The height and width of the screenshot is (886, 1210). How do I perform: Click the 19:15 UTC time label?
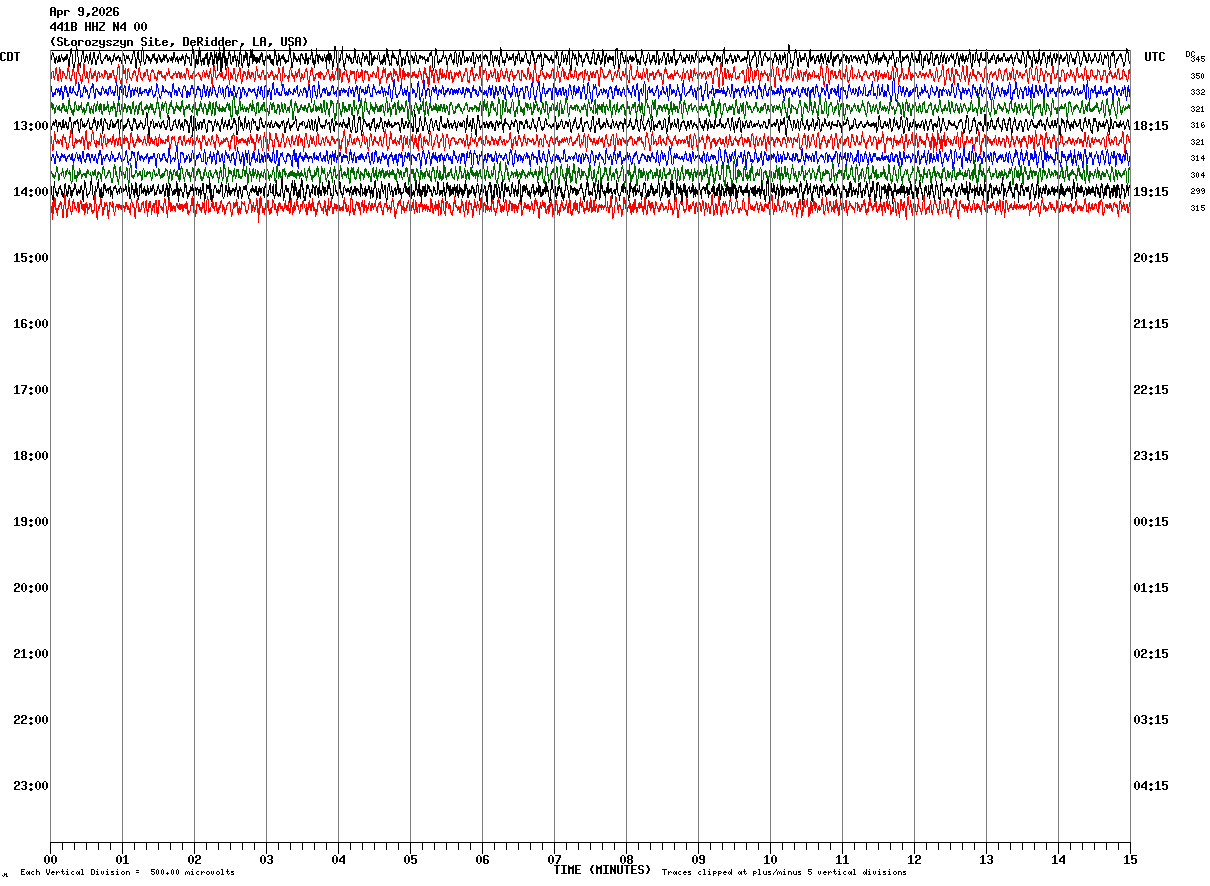(1150, 192)
